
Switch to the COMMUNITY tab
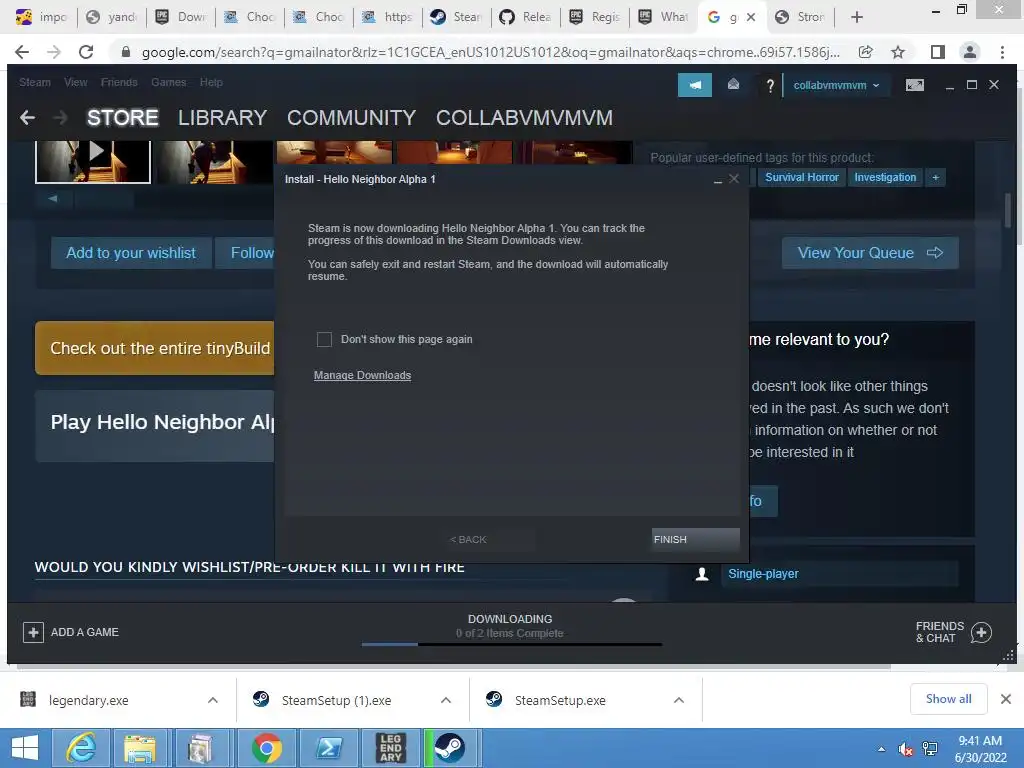[351, 118]
